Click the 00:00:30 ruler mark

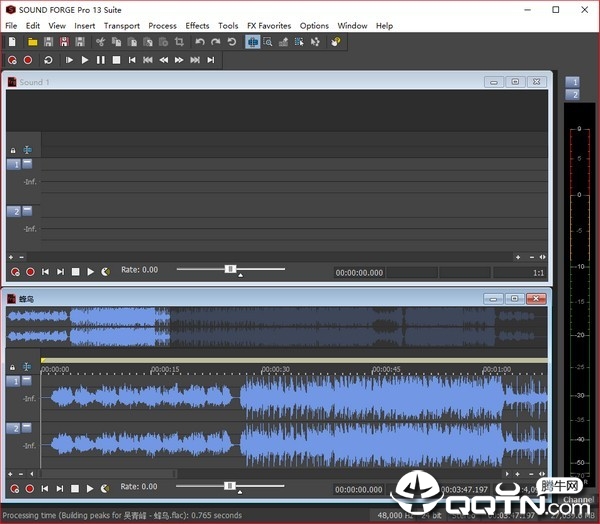[276, 369]
